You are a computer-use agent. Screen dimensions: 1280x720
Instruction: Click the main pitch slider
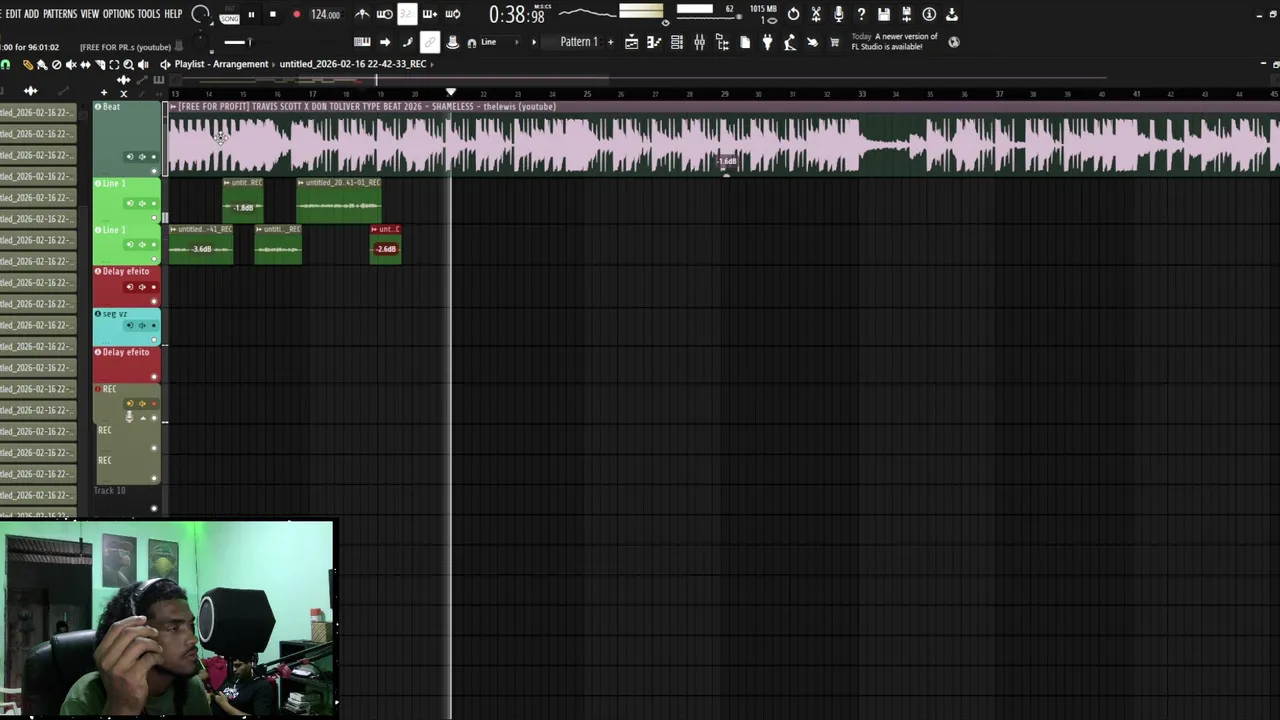coord(238,42)
